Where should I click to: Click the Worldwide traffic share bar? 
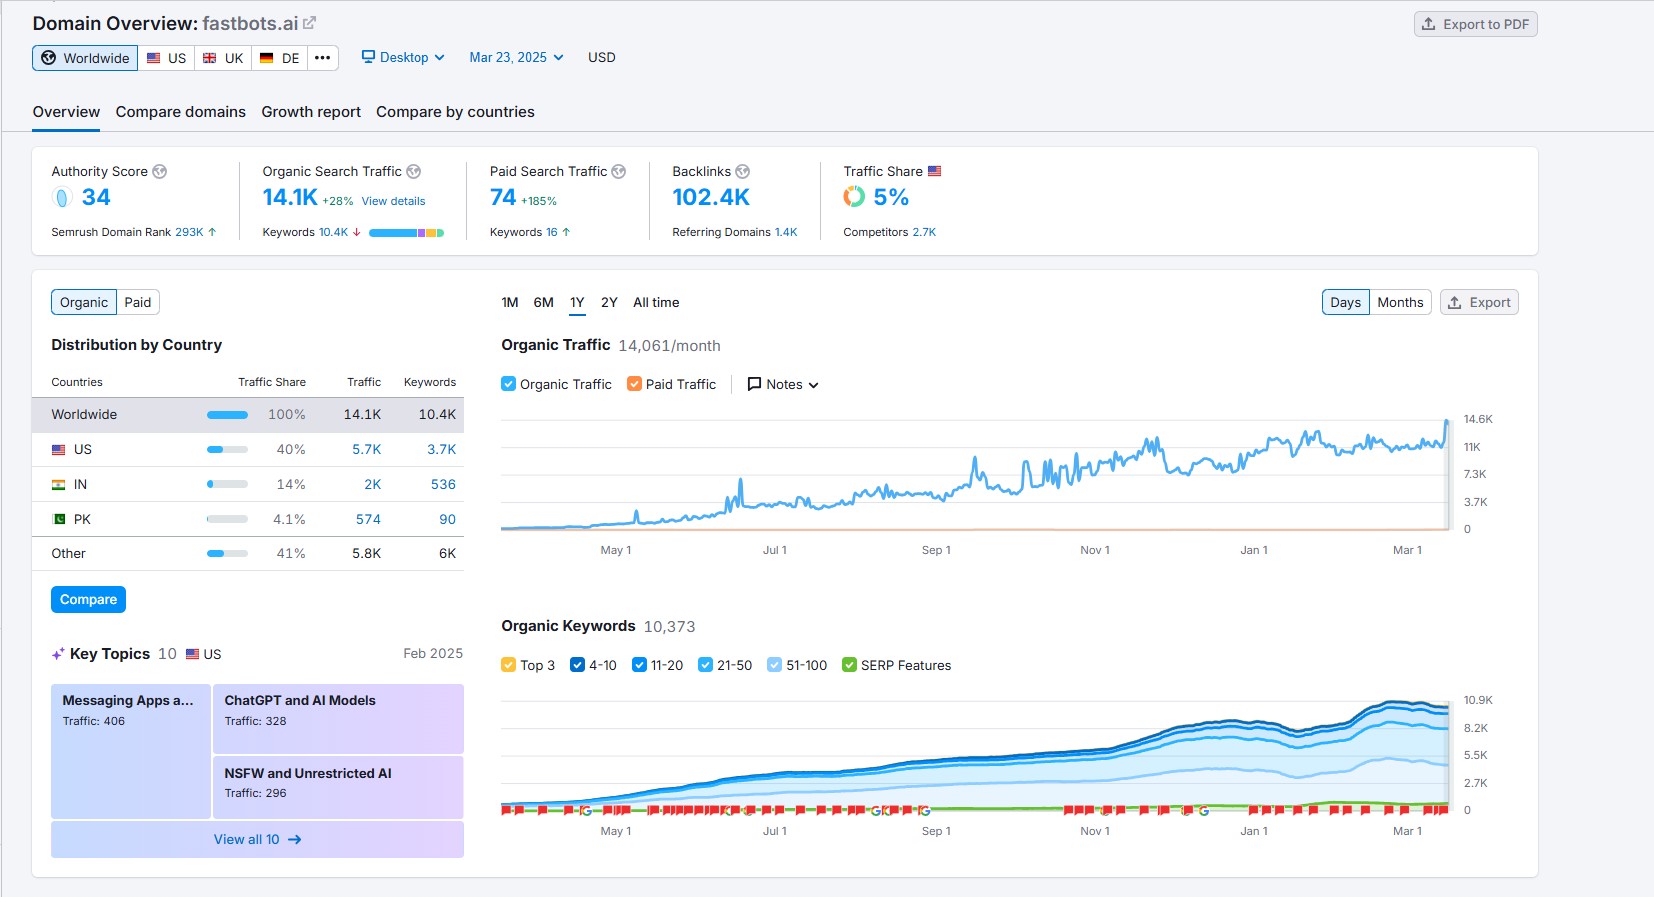point(227,415)
